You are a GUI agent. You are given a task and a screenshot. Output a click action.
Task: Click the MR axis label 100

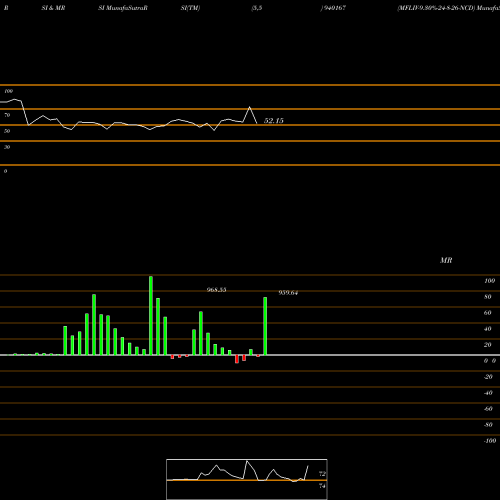click(489, 281)
